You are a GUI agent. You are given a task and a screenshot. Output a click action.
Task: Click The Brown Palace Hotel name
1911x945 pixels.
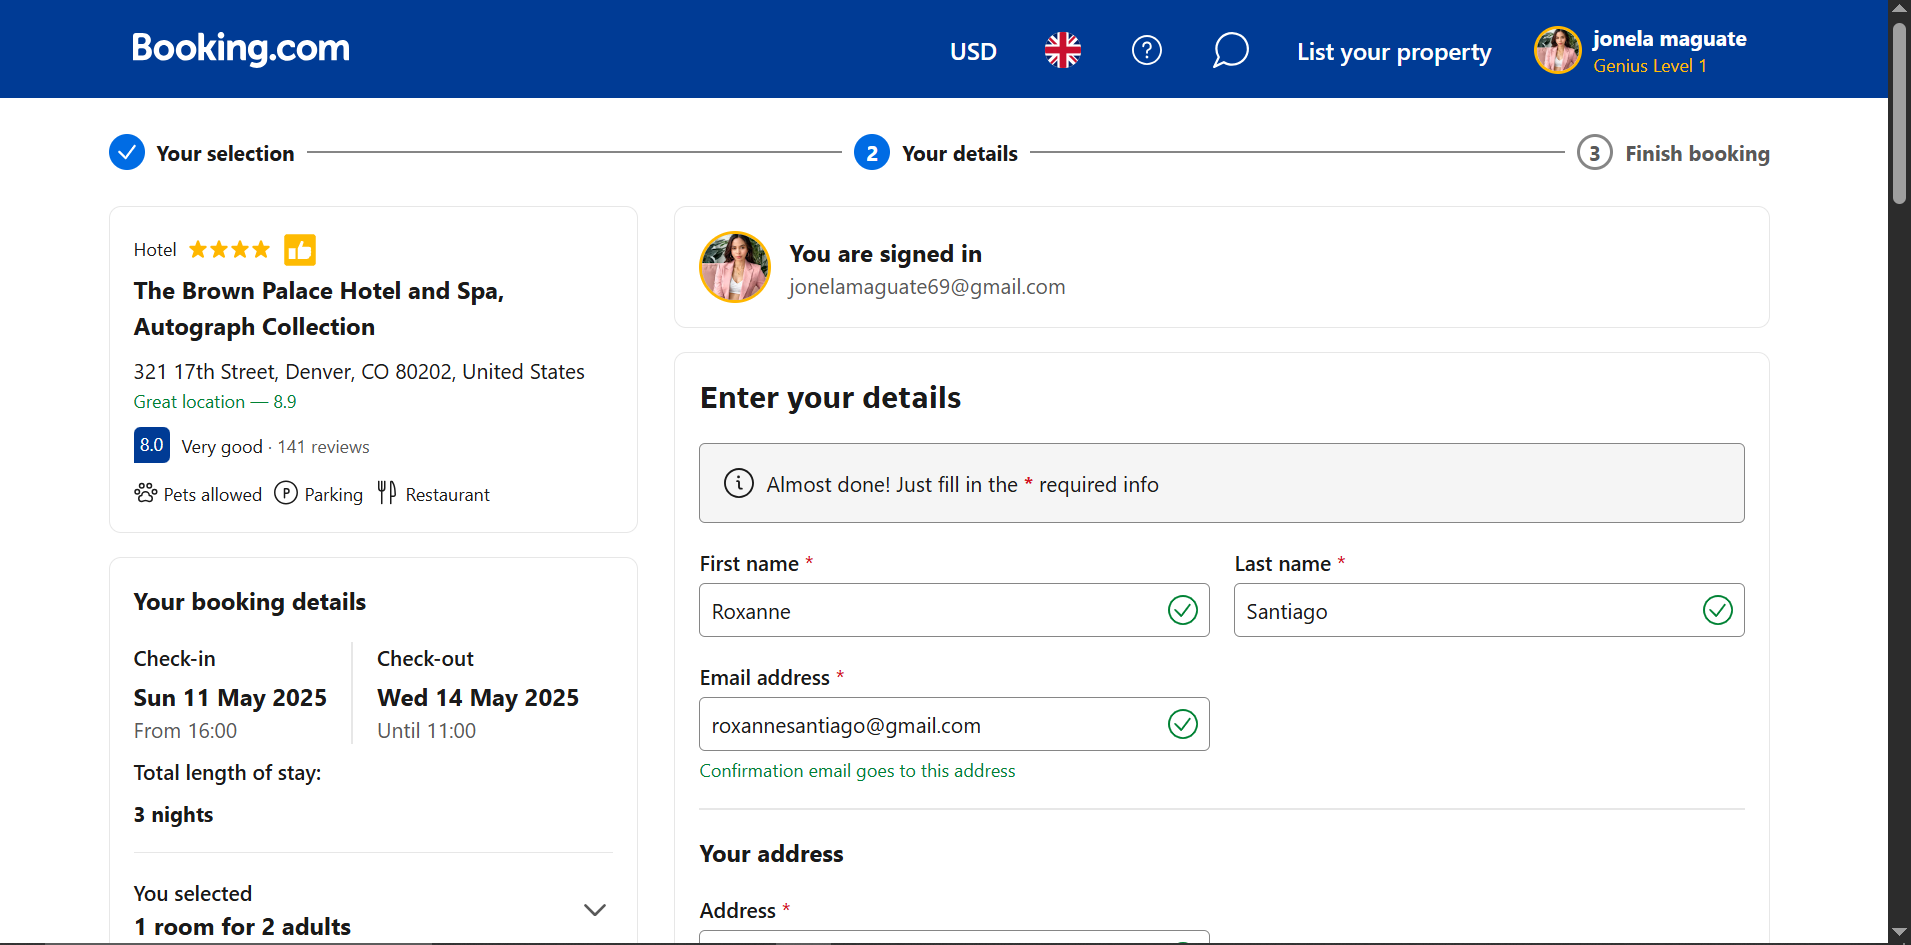coord(319,309)
